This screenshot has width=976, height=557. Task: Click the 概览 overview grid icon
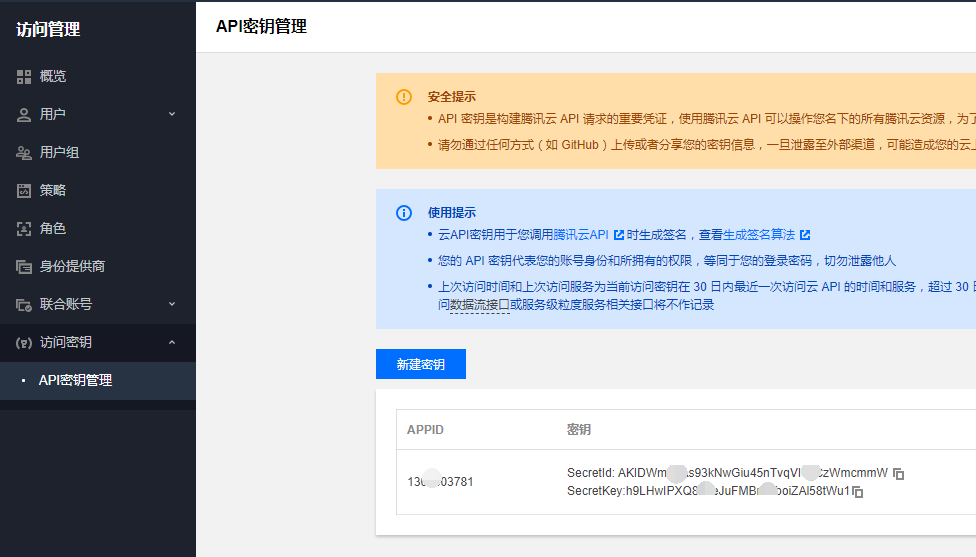point(24,76)
